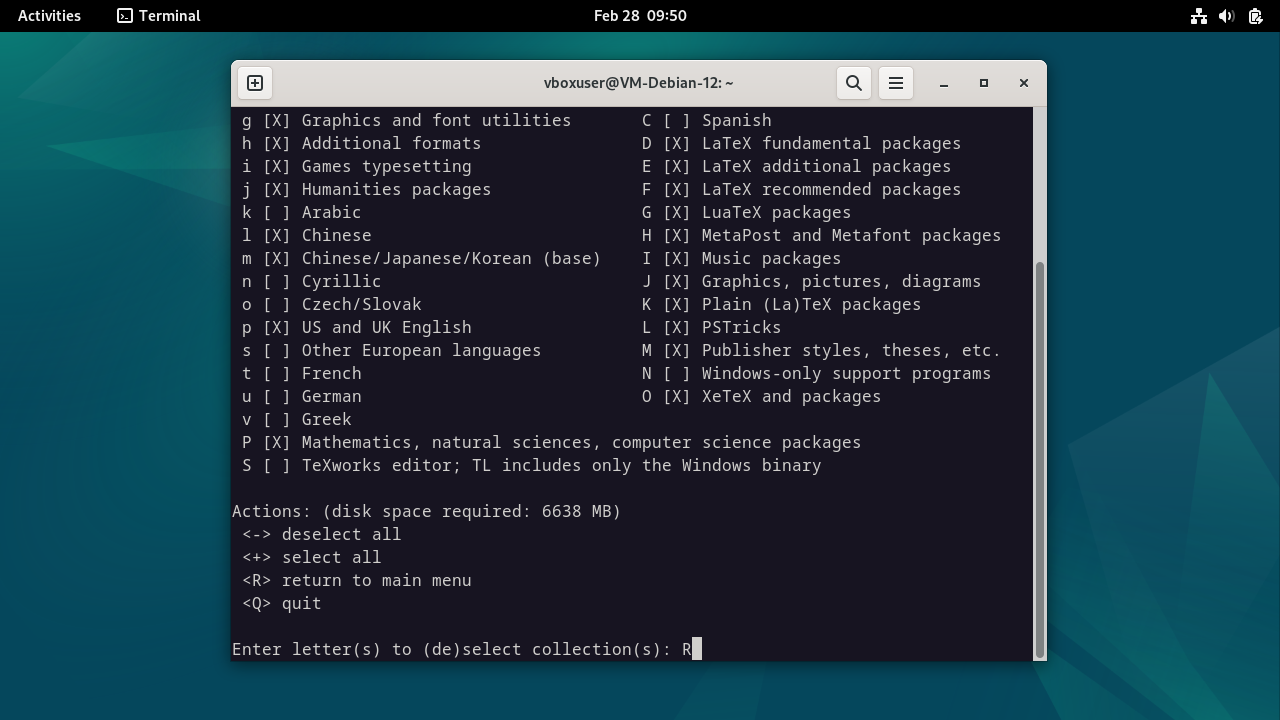This screenshot has height=720, width=1280.
Task: Open the terminal hamburger menu
Action: (896, 83)
